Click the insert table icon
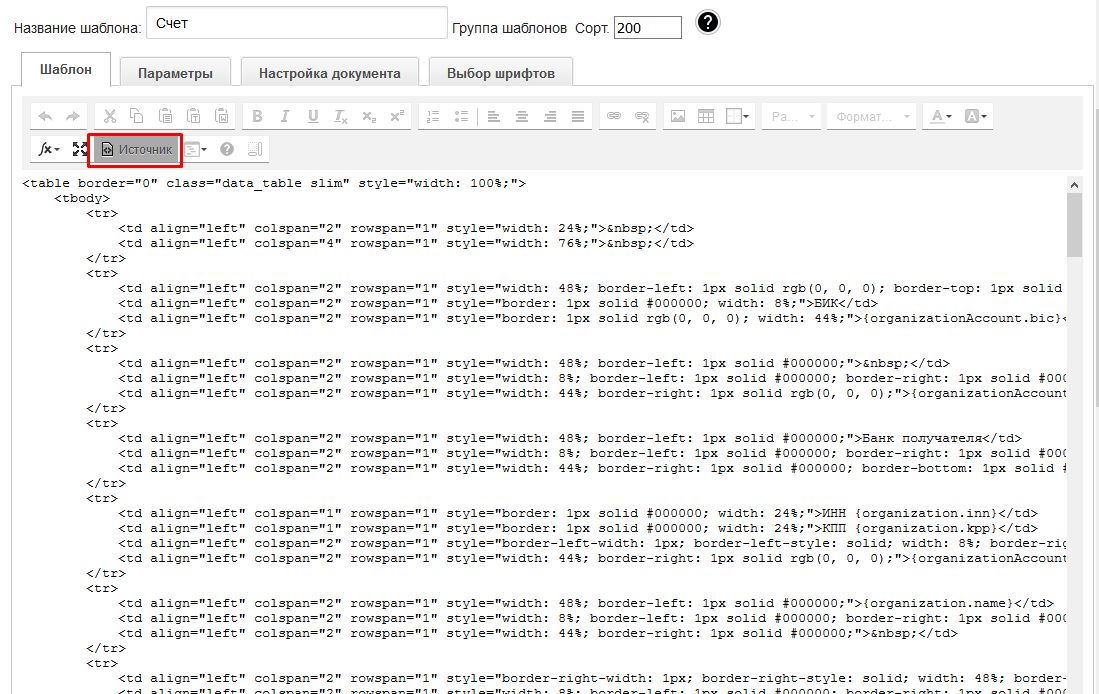Viewport: 1099px width, 694px height. 706,117
